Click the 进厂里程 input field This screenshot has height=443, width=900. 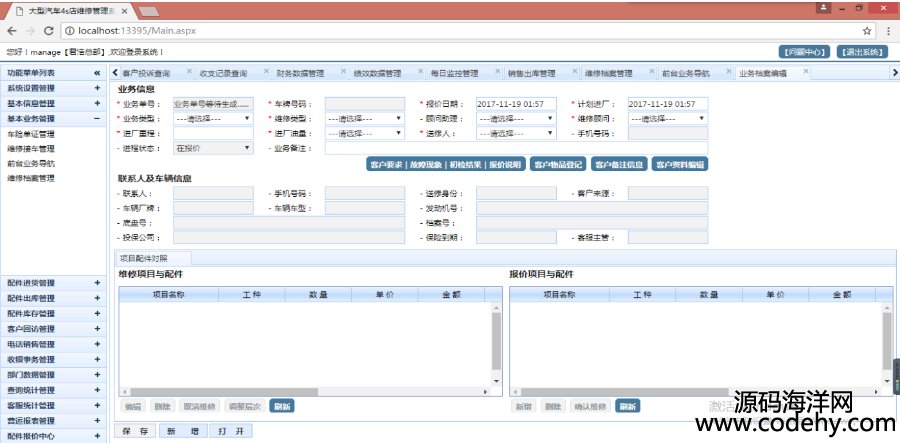click(213, 133)
